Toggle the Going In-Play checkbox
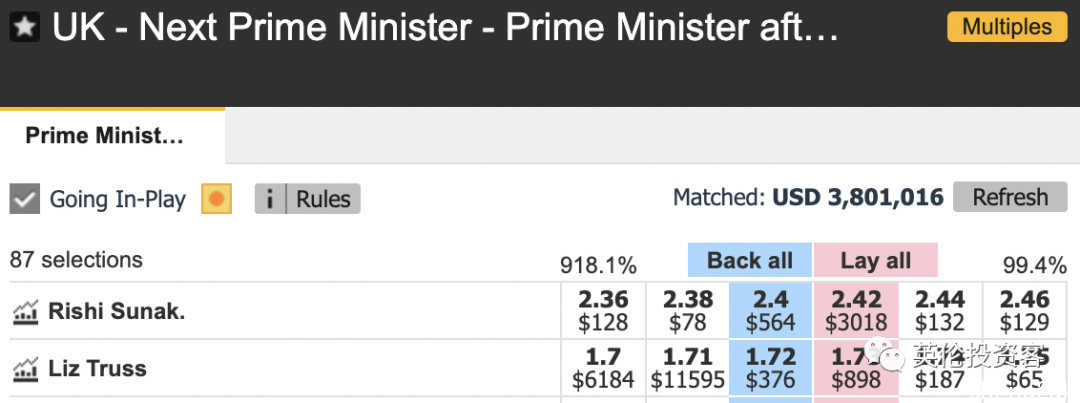This screenshot has height=403, width=1080. pos(25,199)
